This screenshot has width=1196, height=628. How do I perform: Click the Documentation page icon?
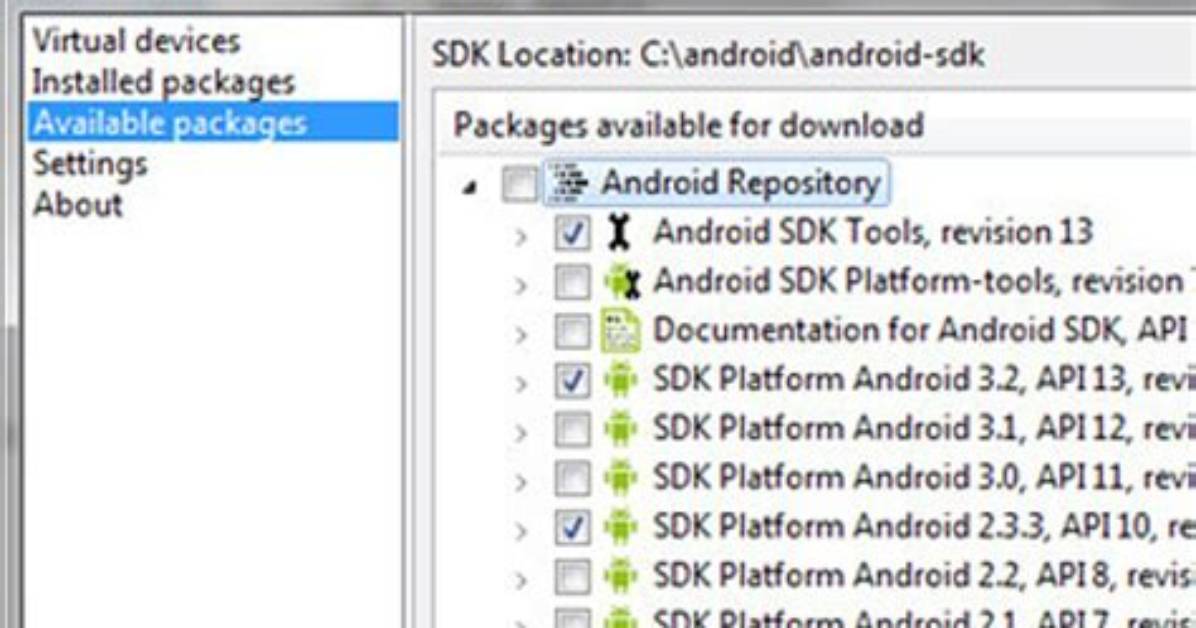point(621,330)
